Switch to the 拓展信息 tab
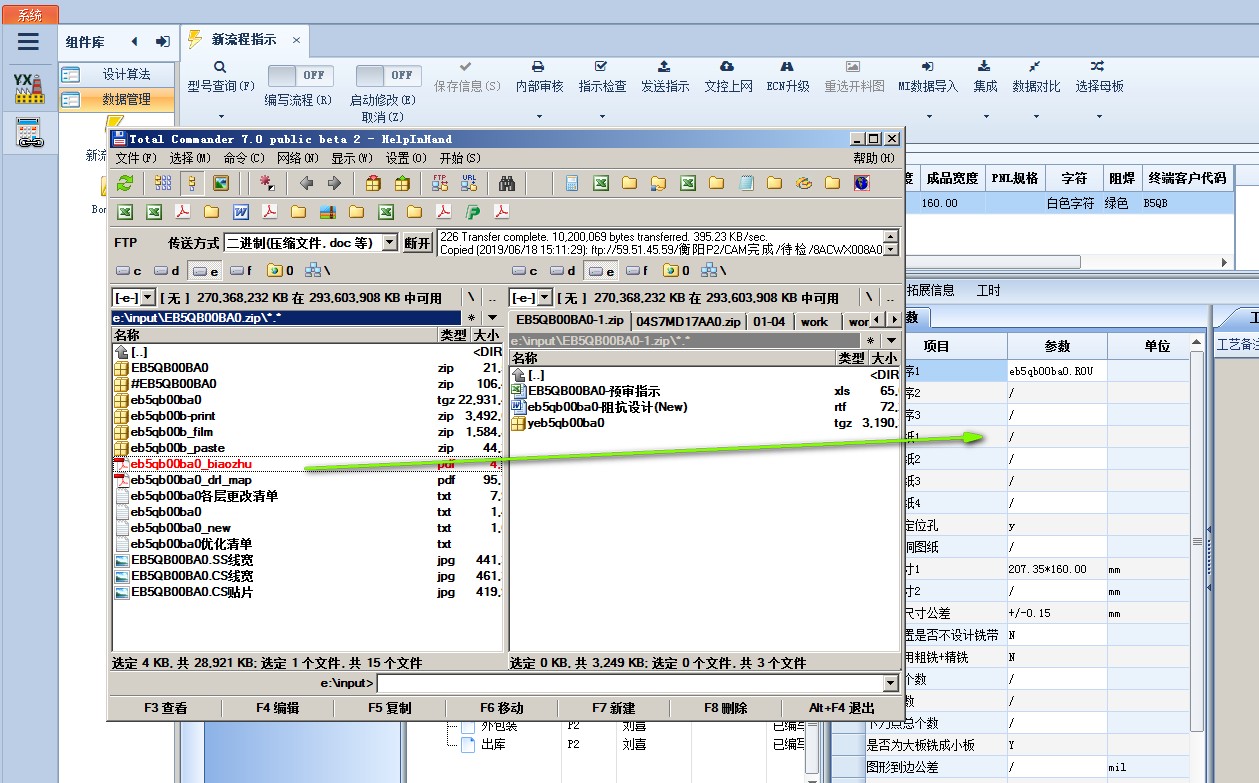 coord(930,290)
